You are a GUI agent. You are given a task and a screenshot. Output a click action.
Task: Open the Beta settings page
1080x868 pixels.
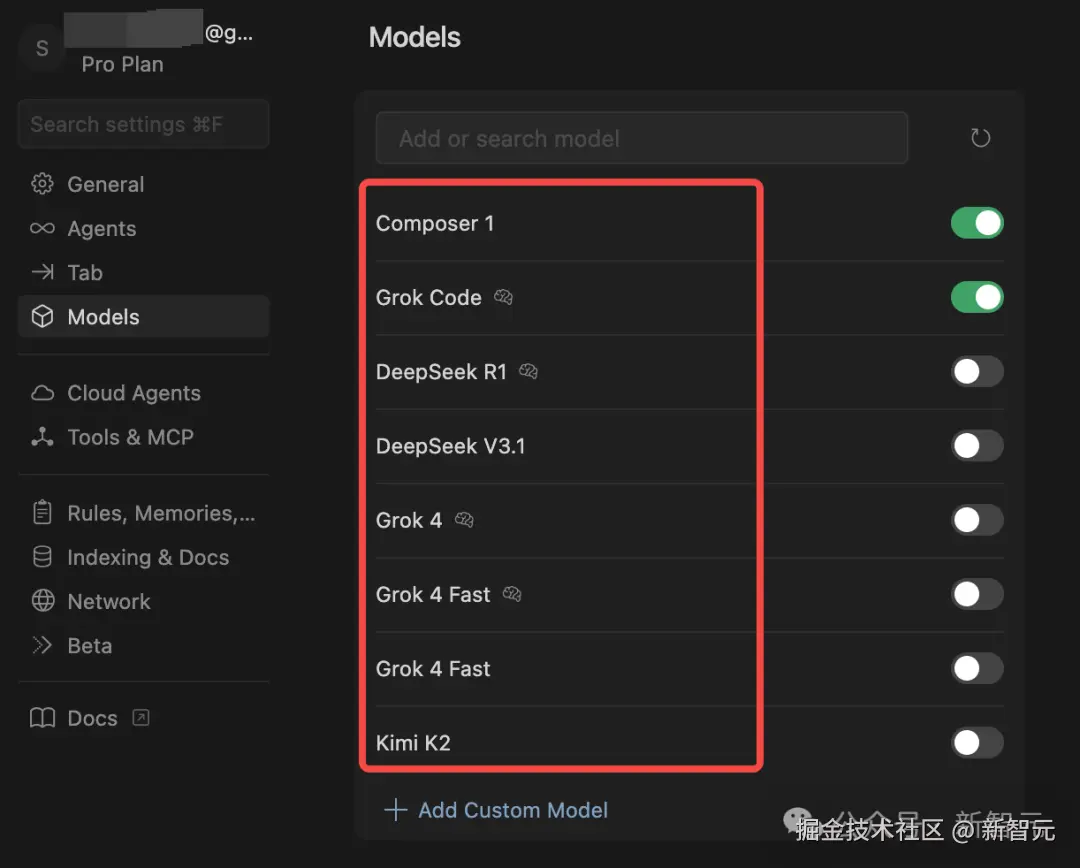coord(89,646)
